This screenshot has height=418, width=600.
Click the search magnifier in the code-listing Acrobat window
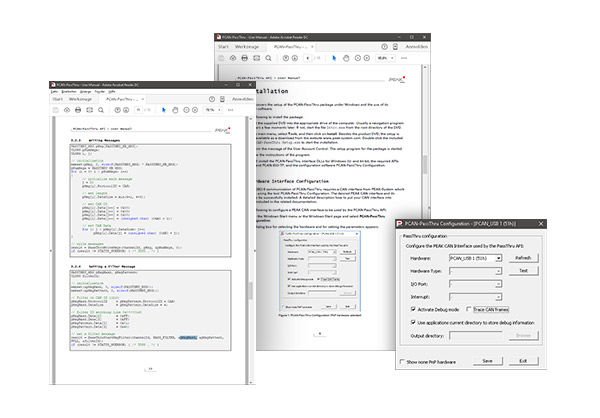coord(101,110)
